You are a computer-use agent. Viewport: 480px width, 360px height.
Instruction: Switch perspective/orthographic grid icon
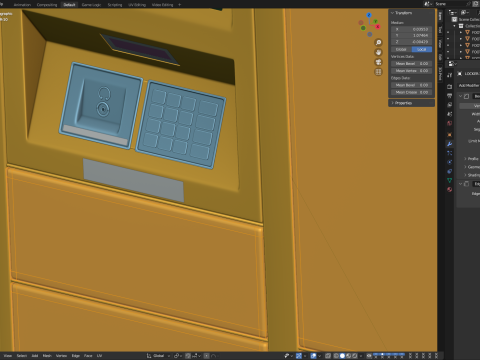pyautogui.click(x=378, y=72)
